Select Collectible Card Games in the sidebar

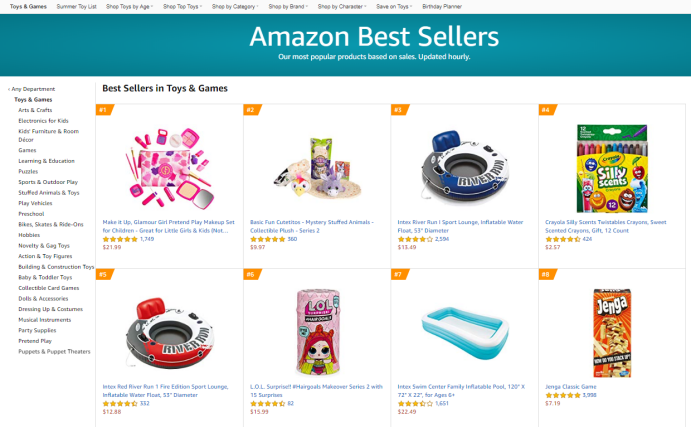47,288
